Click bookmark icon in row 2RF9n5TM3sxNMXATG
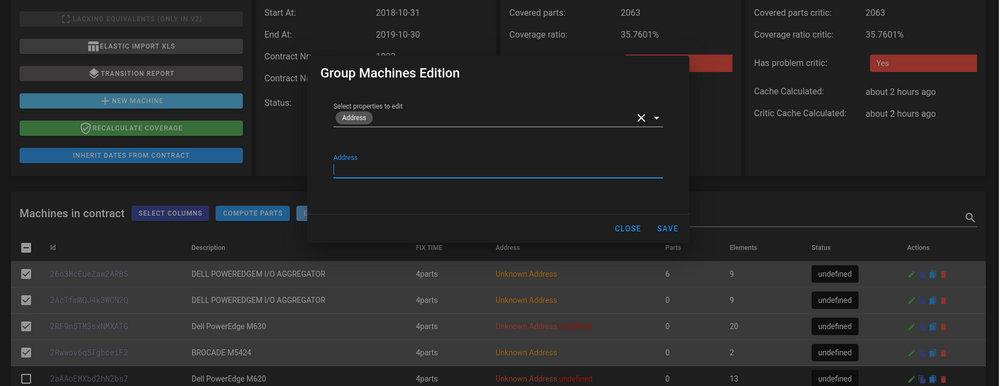Screen dimensions: 1000x386 click(x=932, y=327)
